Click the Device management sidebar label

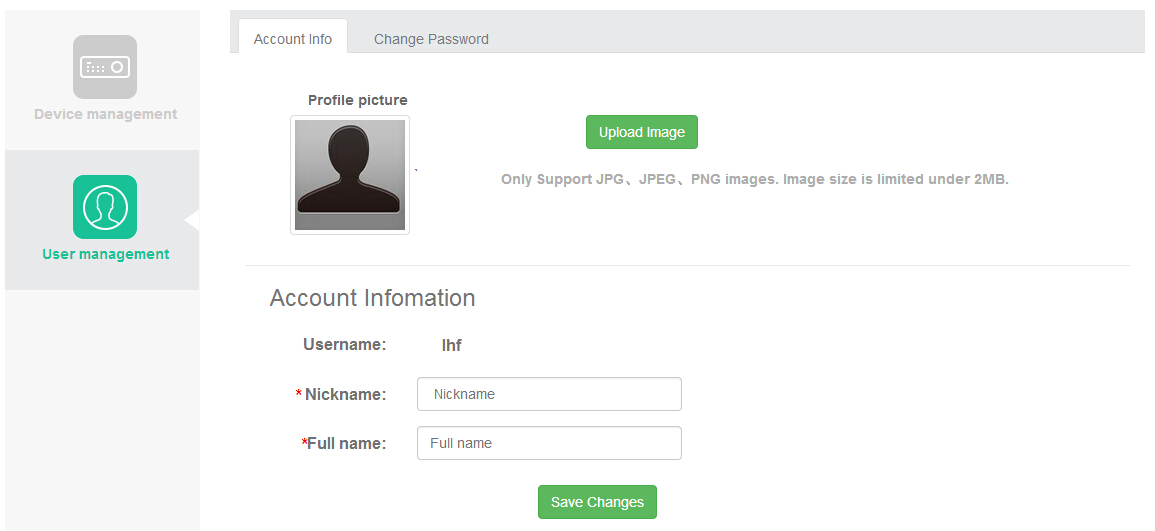tap(105, 114)
